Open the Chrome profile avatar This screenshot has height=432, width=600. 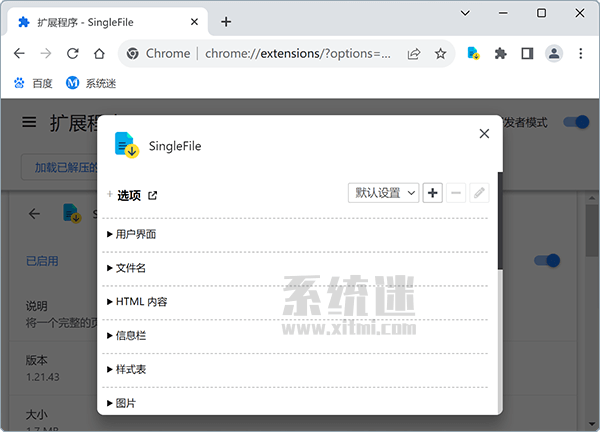pyautogui.click(x=554, y=54)
